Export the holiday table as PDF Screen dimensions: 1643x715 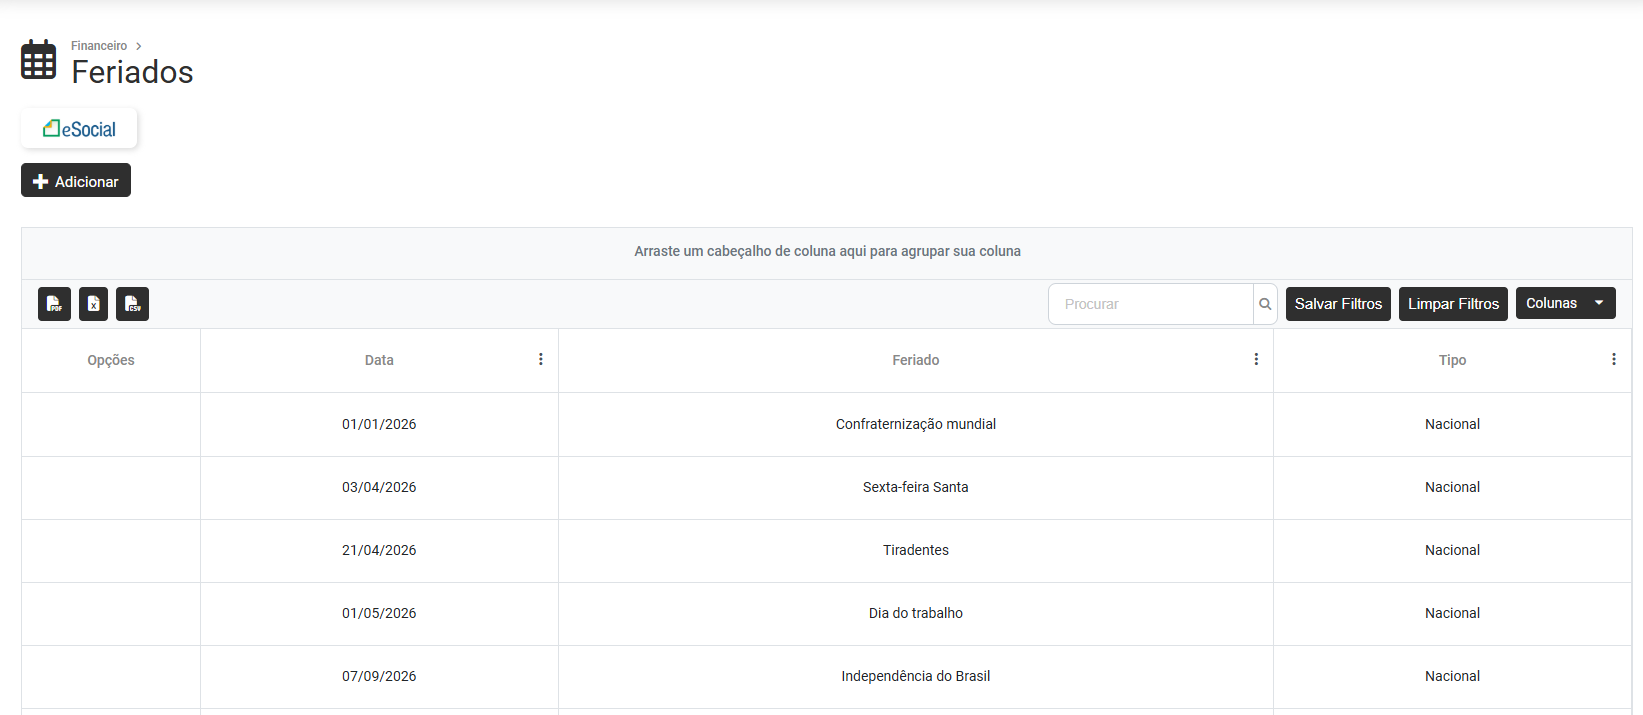point(54,304)
